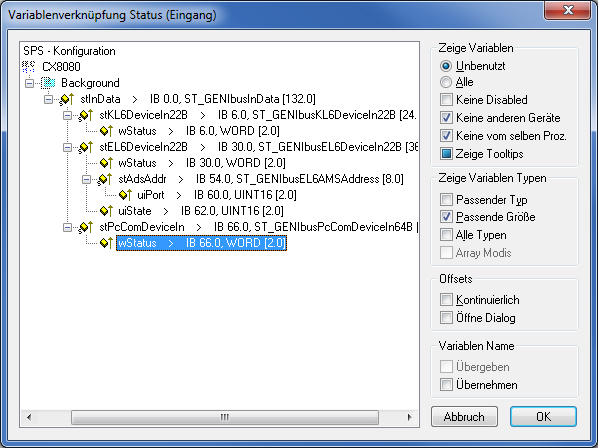This screenshot has width=598, height=448.
Task: Check Übernehmen variable name checkbox
Action: 446,384
